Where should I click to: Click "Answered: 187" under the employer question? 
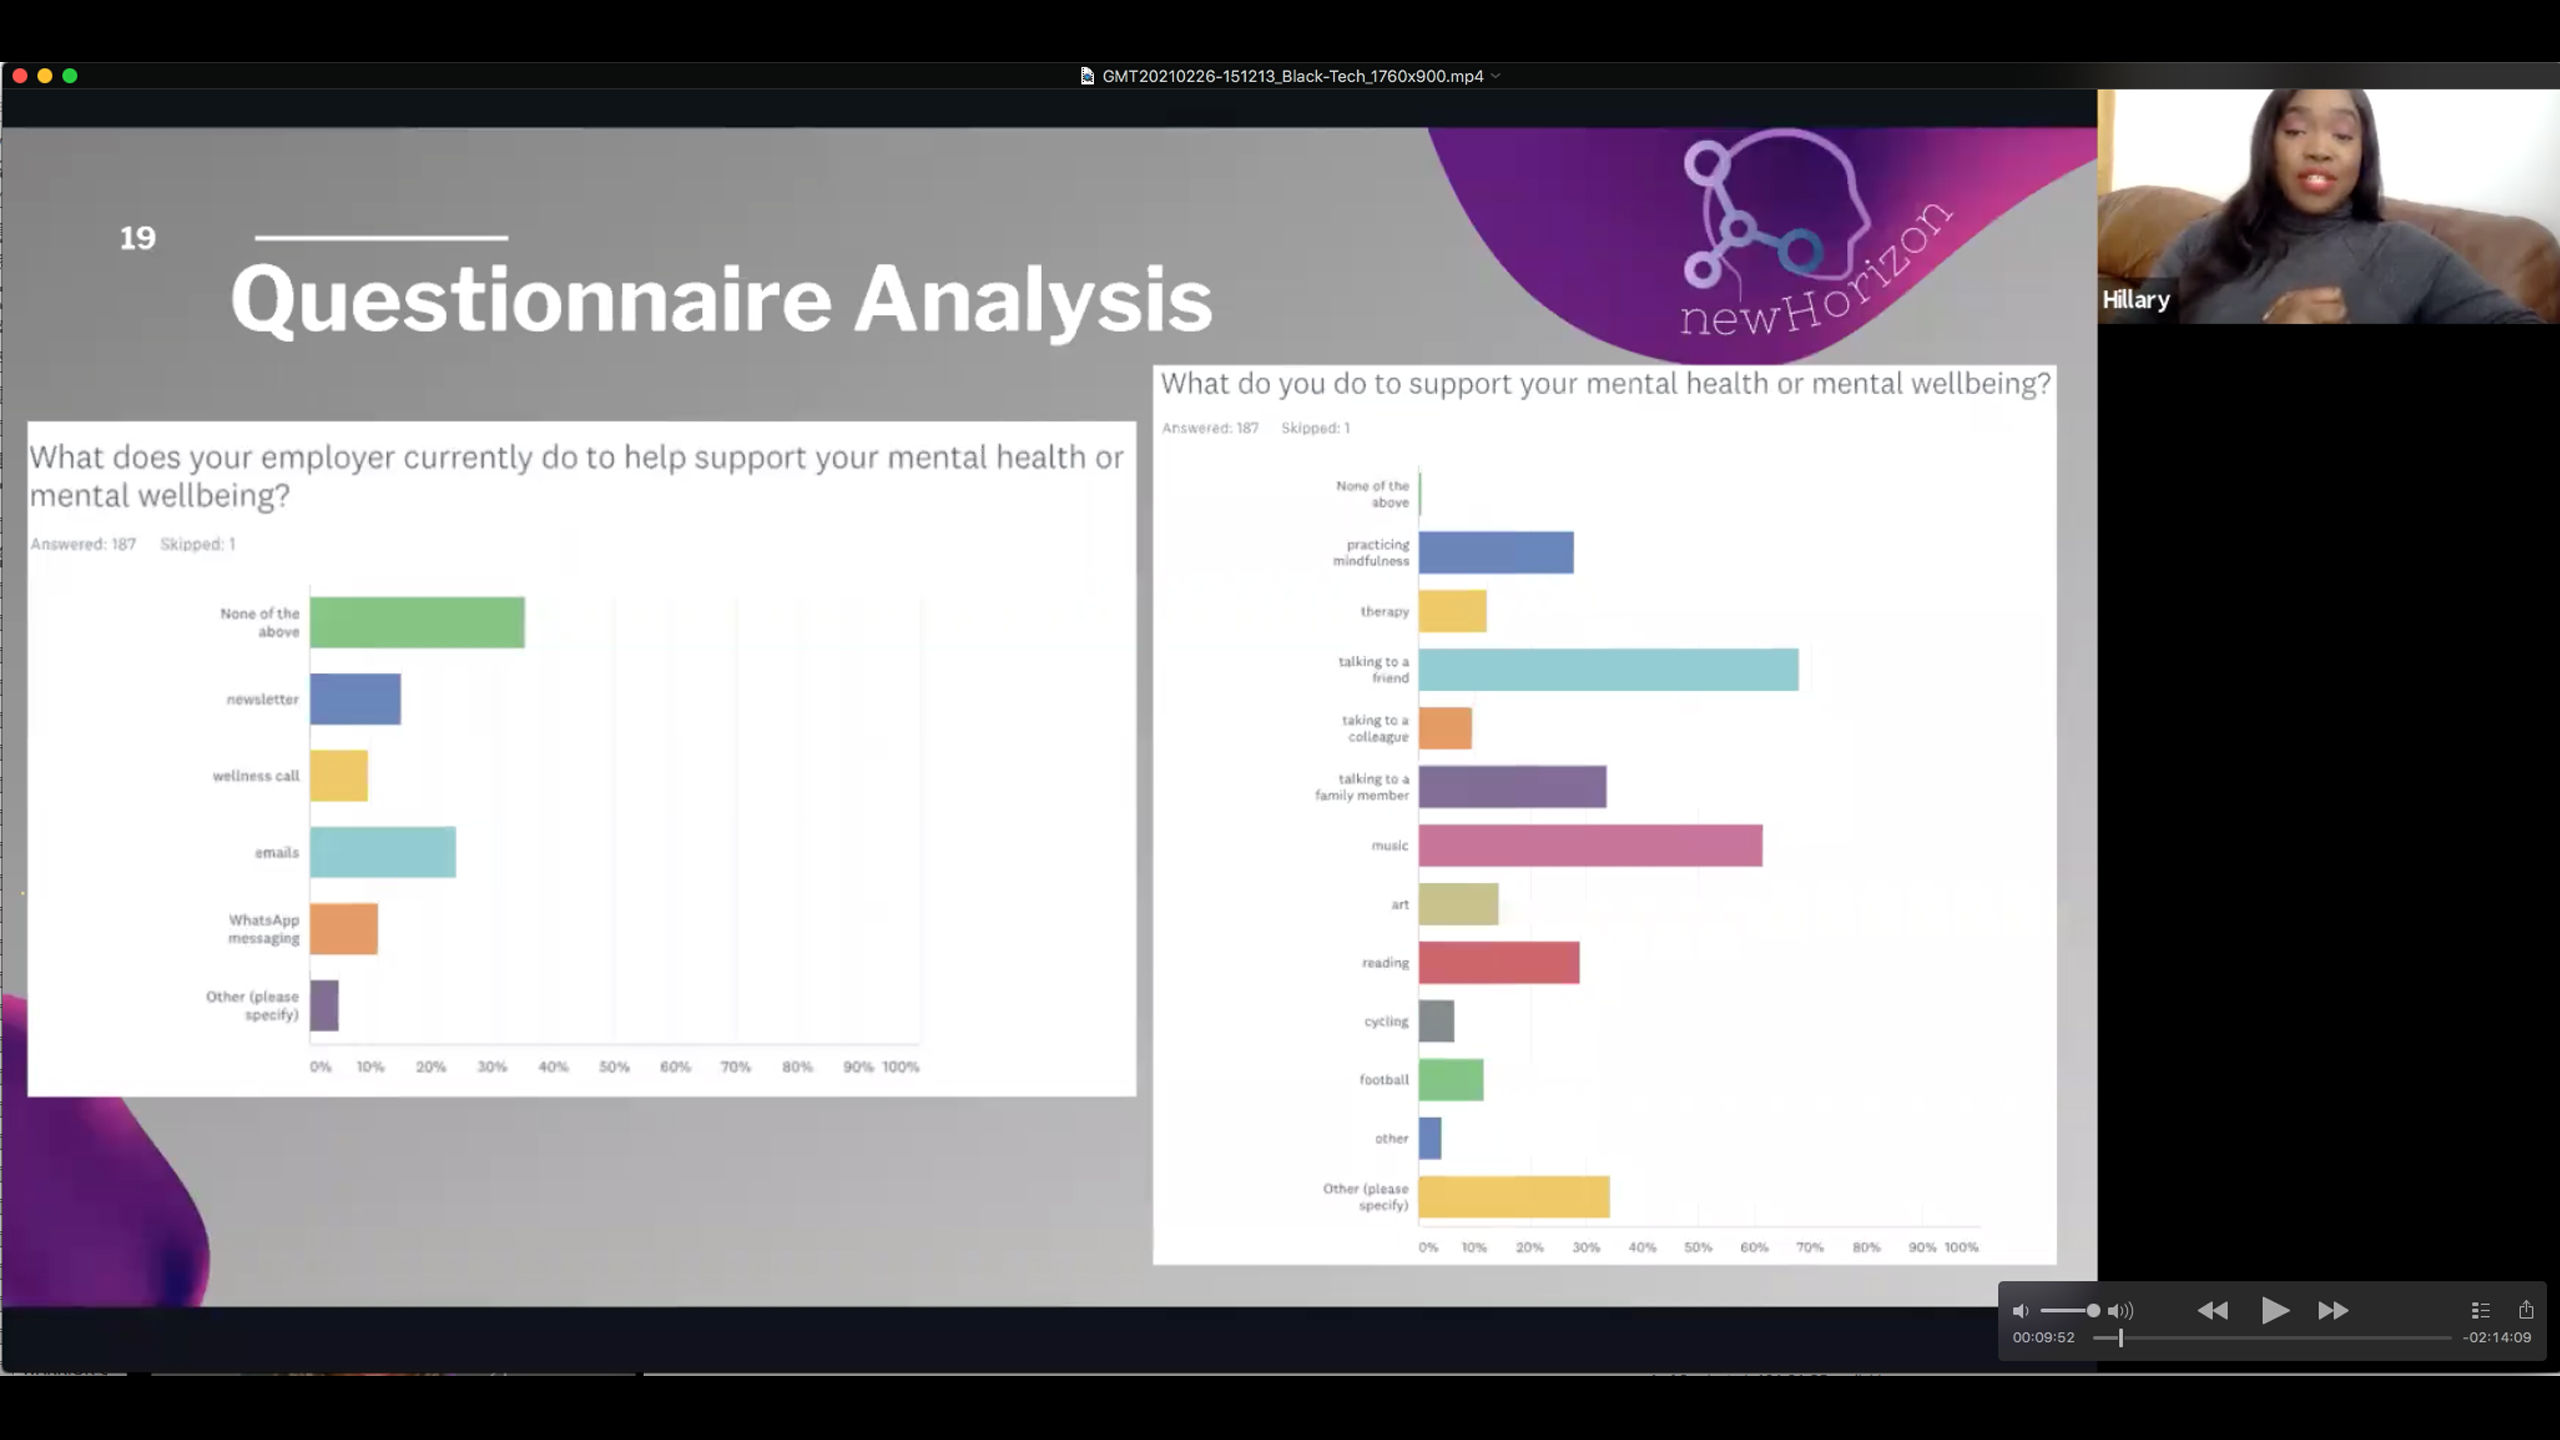coord(83,544)
